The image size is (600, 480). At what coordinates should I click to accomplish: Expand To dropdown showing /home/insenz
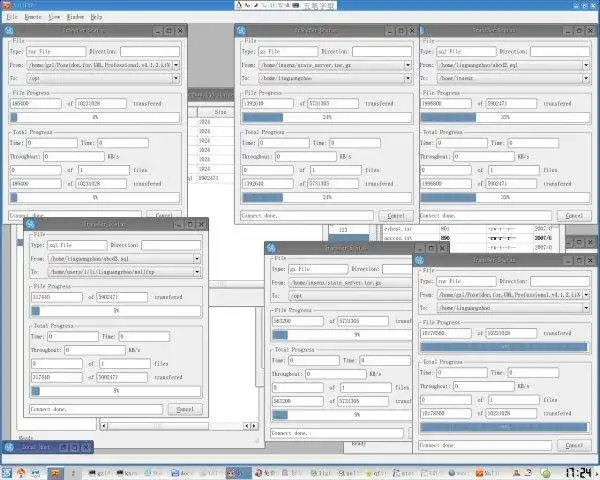586,78
